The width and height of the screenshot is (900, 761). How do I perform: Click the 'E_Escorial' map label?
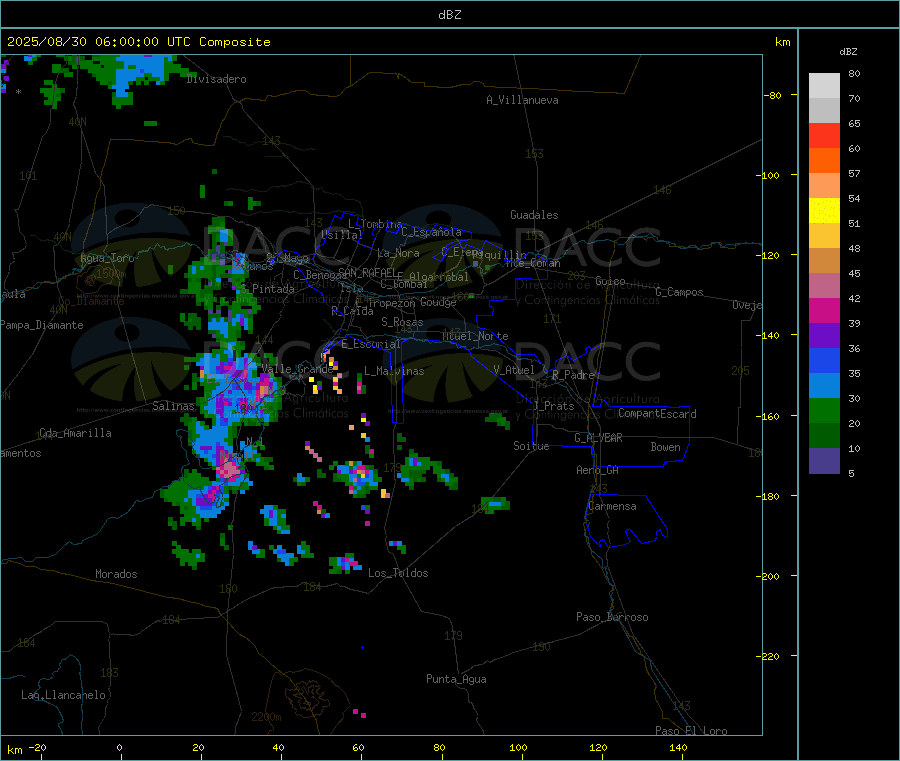371,344
